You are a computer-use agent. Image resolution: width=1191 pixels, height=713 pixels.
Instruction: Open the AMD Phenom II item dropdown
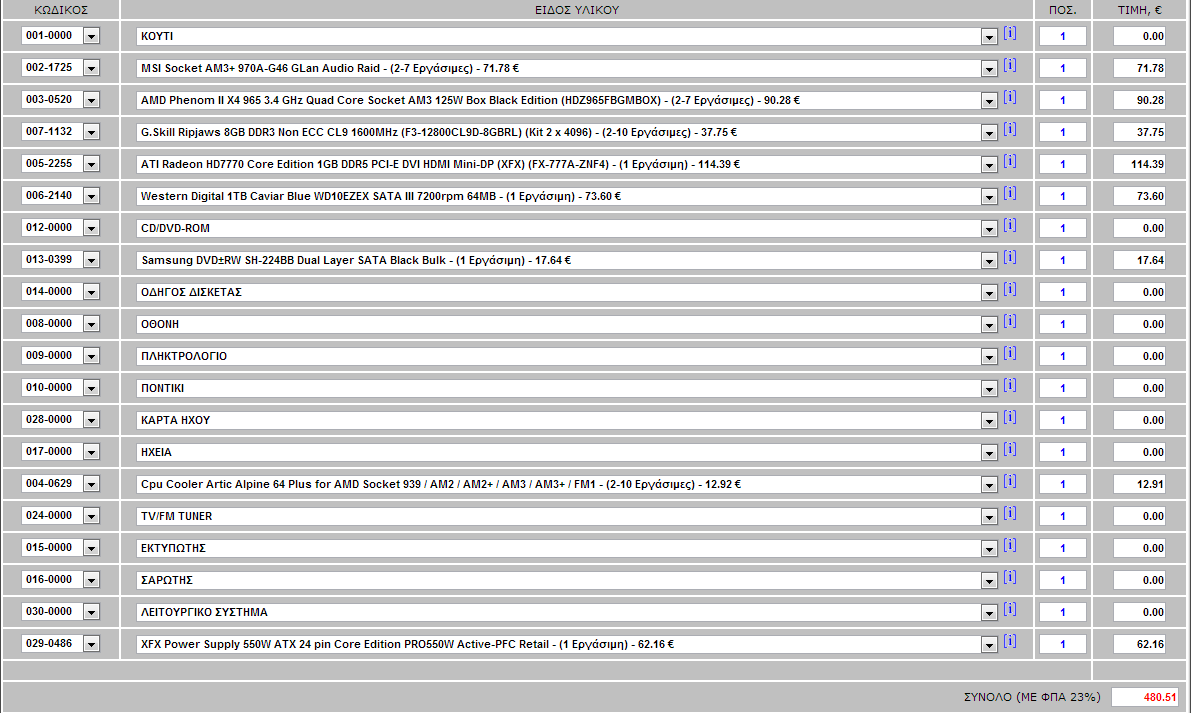click(x=989, y=101)
